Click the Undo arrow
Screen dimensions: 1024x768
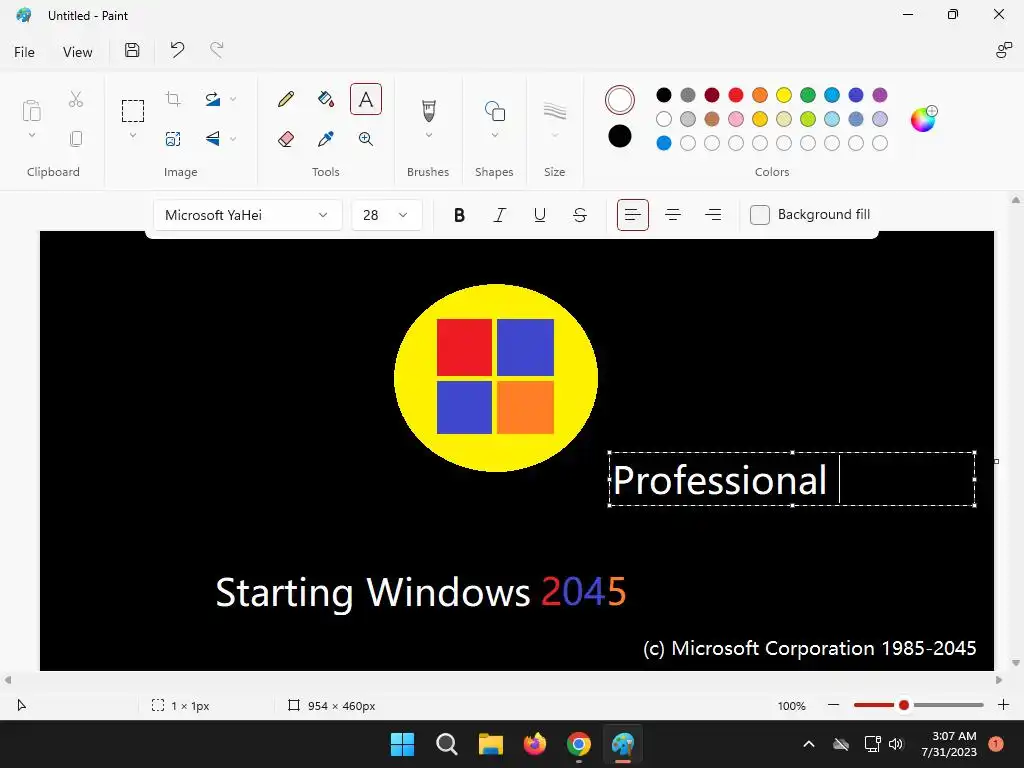(177, 50)
